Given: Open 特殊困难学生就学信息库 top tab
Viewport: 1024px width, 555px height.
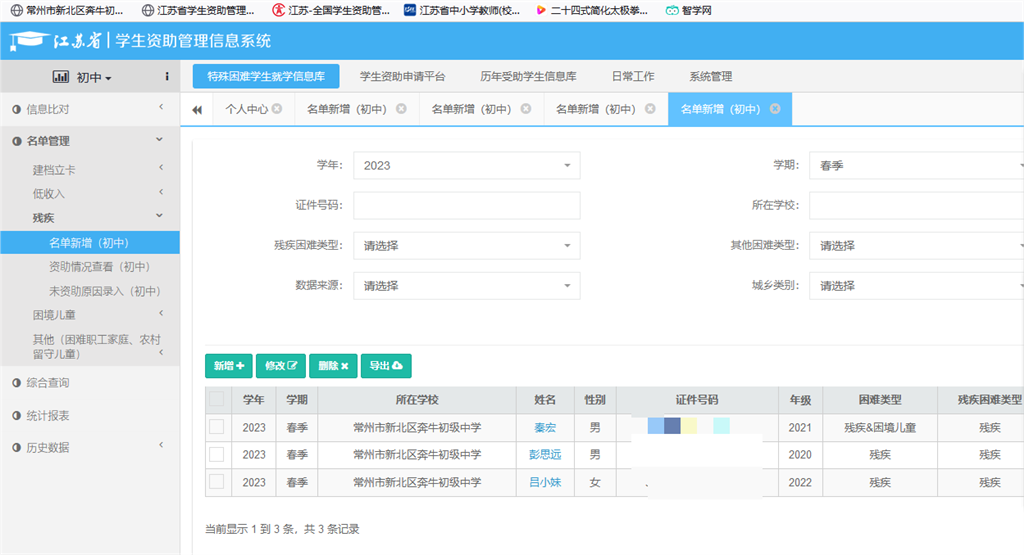Looking at the screenshot, I should click(266, 76).
